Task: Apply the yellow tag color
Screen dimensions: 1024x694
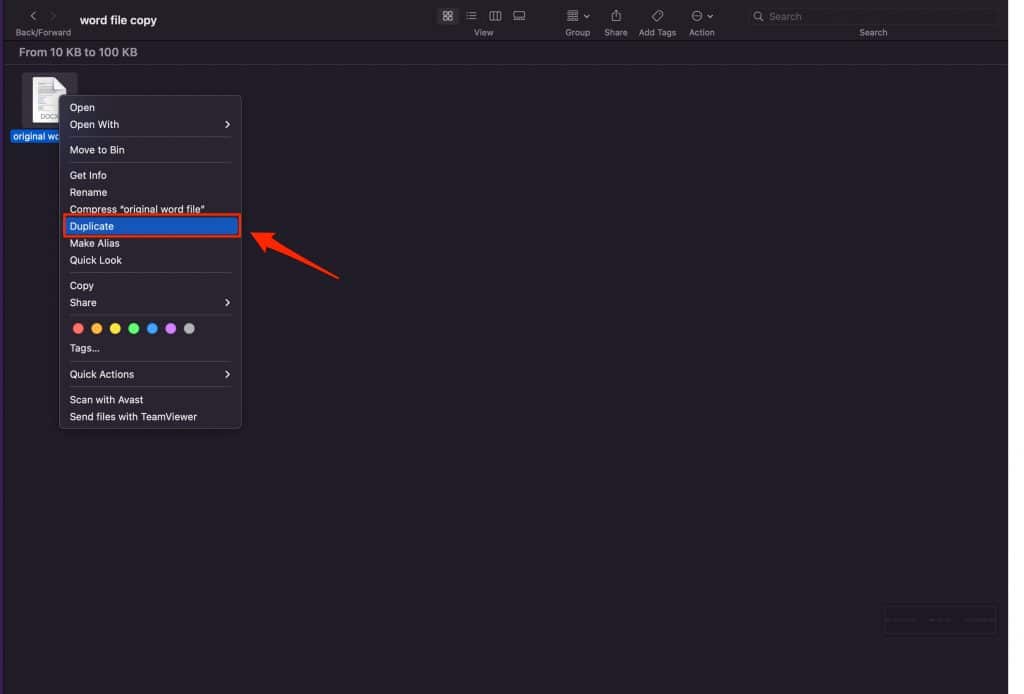Action: (x=115, y=328)
